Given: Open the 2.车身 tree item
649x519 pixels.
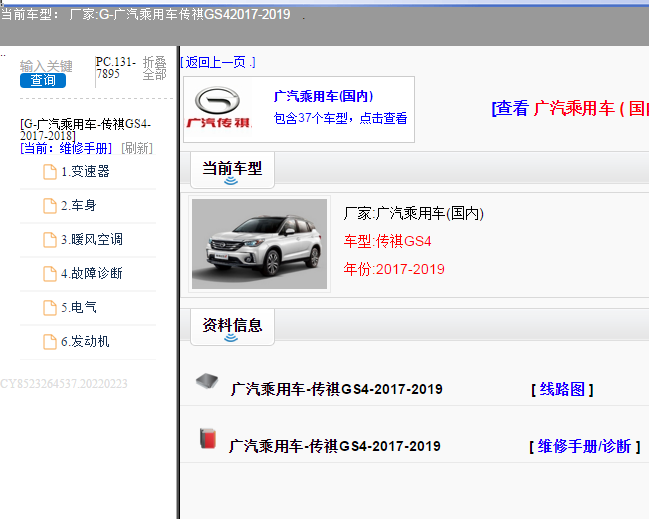Looking at the screenshot, I should tap(79, 205).
